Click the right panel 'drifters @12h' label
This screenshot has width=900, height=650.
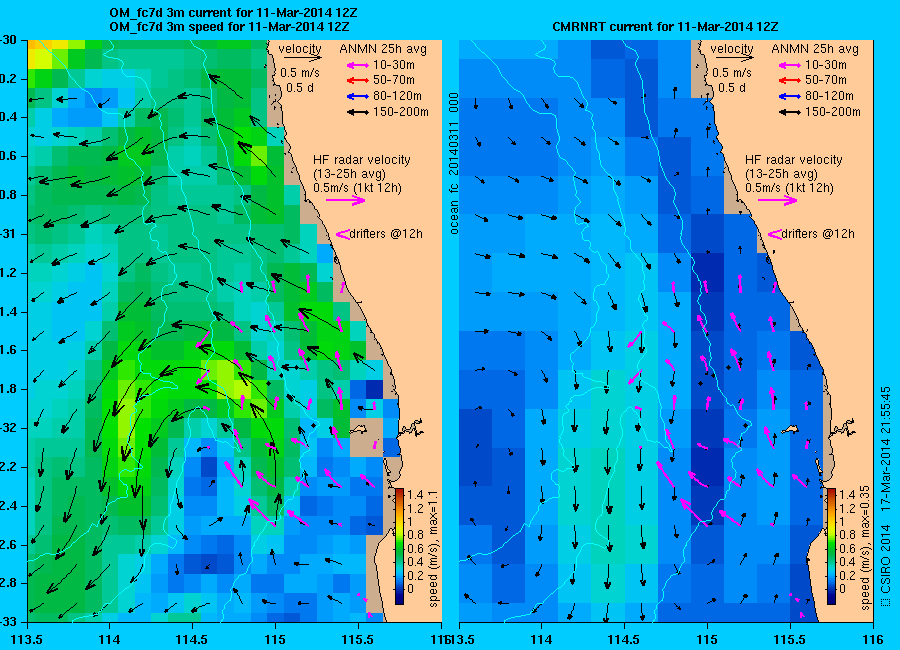(817, 234)
